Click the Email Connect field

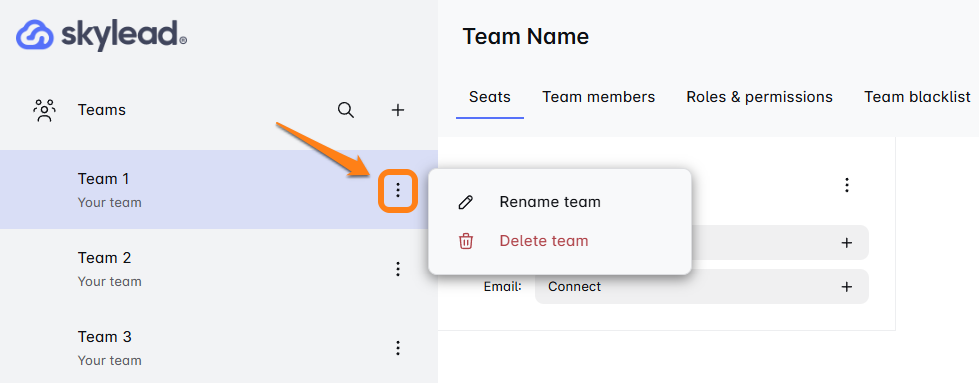point(702,287)
